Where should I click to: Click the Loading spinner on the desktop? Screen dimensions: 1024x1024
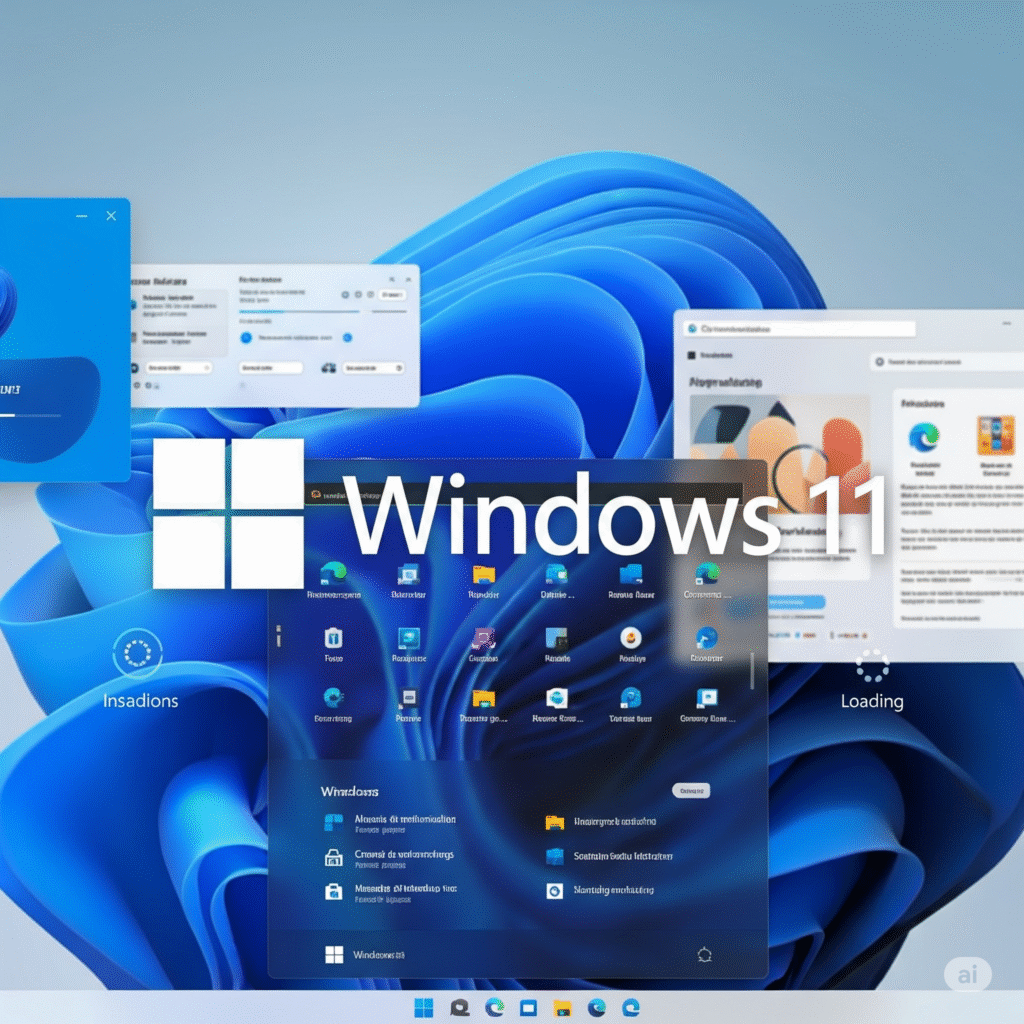click(872, 666)
